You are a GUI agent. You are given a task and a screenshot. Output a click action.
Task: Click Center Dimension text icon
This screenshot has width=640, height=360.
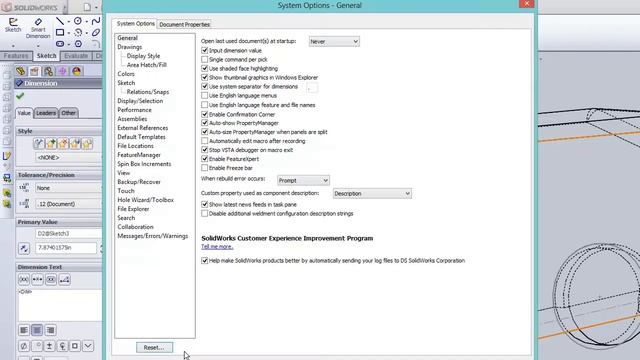(37, 280)
